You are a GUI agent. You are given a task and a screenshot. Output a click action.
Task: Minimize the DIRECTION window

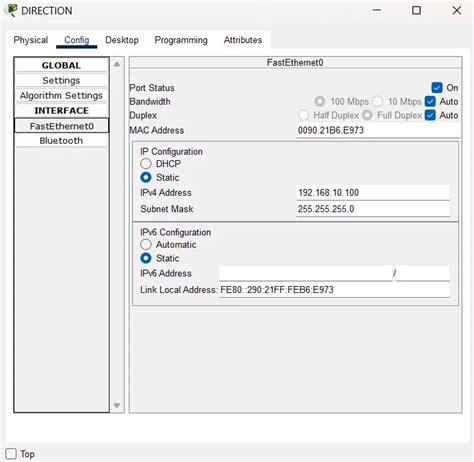click(x=377, y=10)
